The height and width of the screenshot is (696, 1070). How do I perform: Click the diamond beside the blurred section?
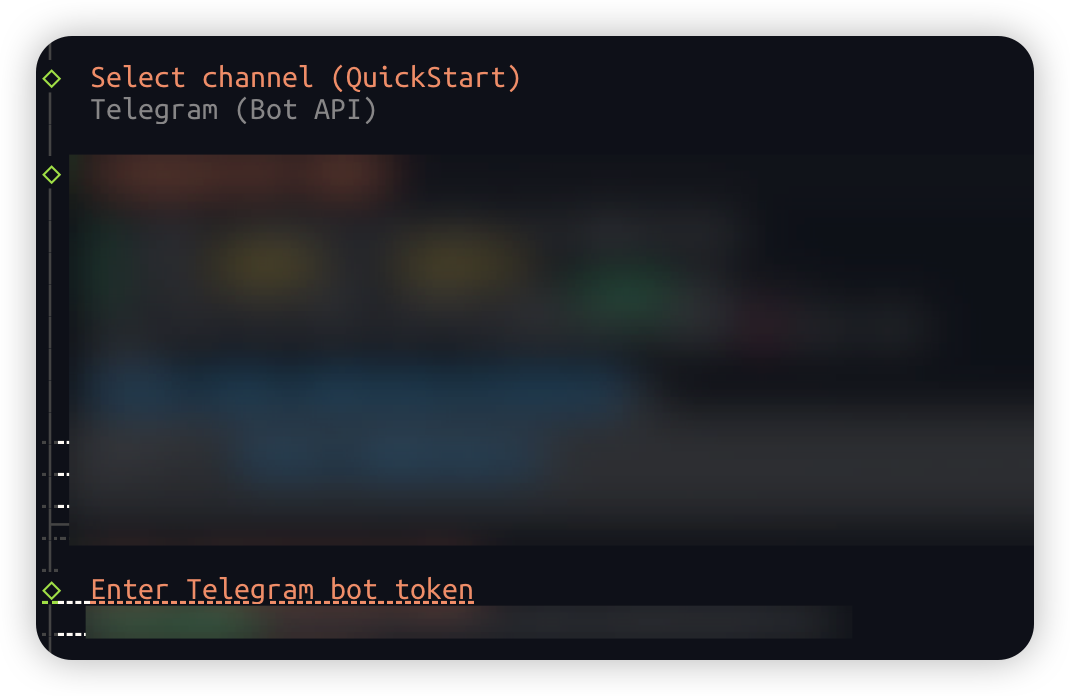tap(51, 175)
